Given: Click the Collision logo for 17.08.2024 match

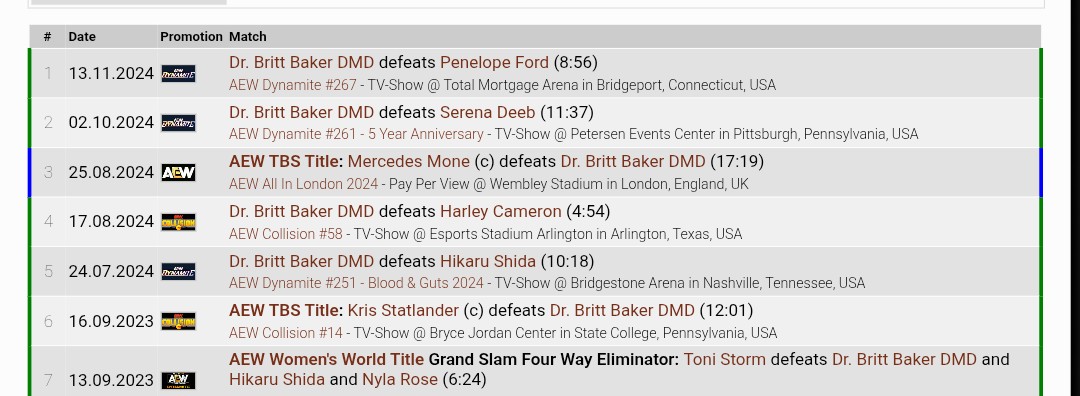Looking at the screenshot, I should 178,222.
